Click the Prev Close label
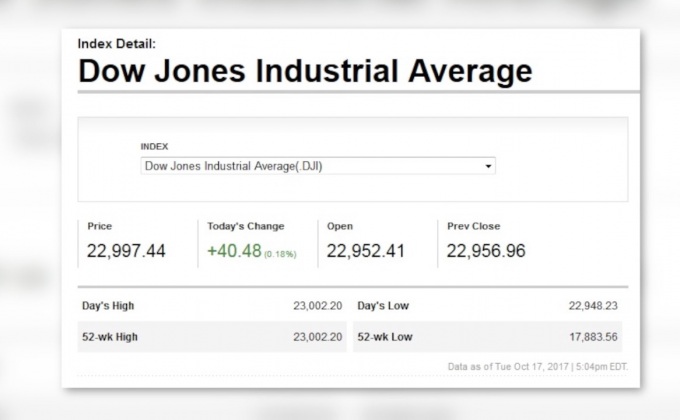This screenshot has height=420, width=680. tap(474, 226)
